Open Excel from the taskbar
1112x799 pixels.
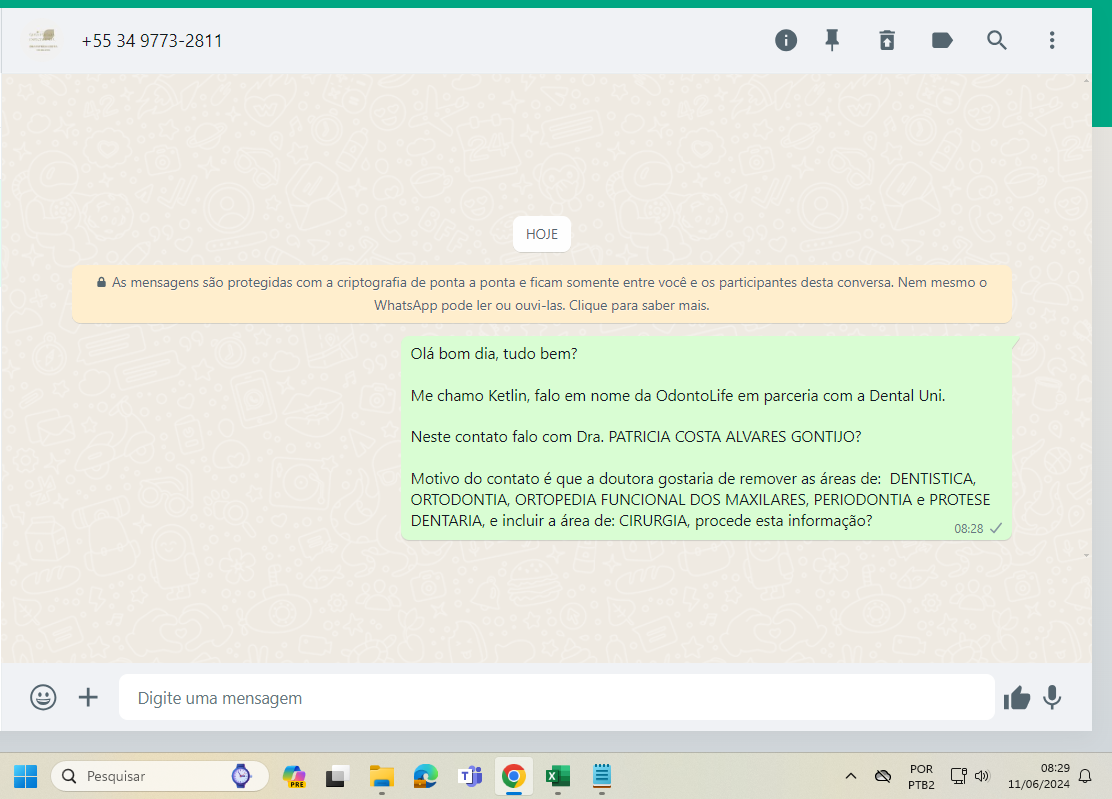point(557,776)
